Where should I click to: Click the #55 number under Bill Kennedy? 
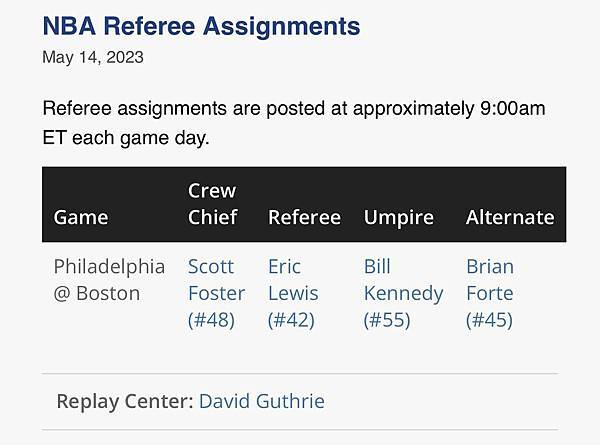387,320
